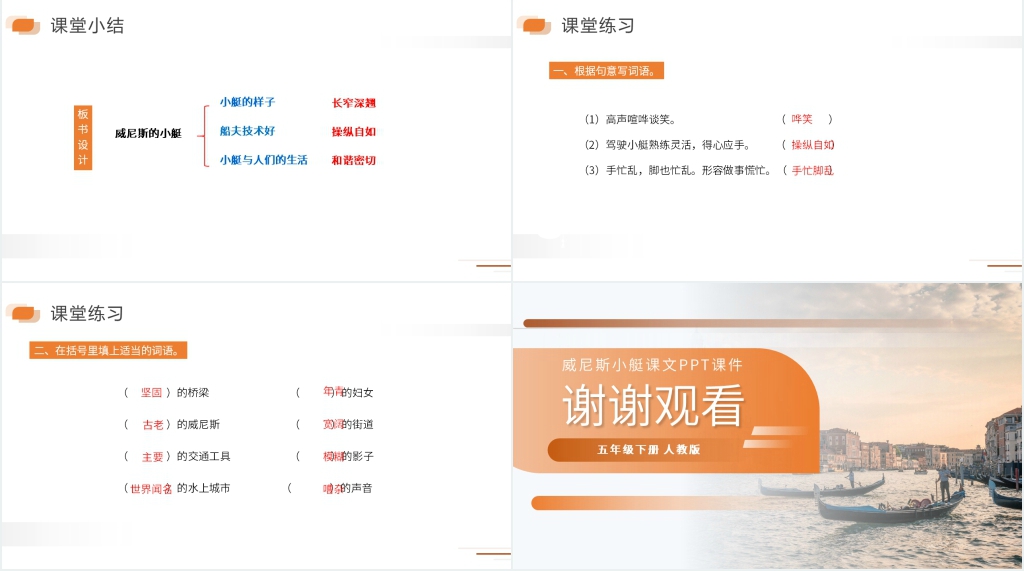Select the vertical 板书设计 orange box

tap(83, 137)
